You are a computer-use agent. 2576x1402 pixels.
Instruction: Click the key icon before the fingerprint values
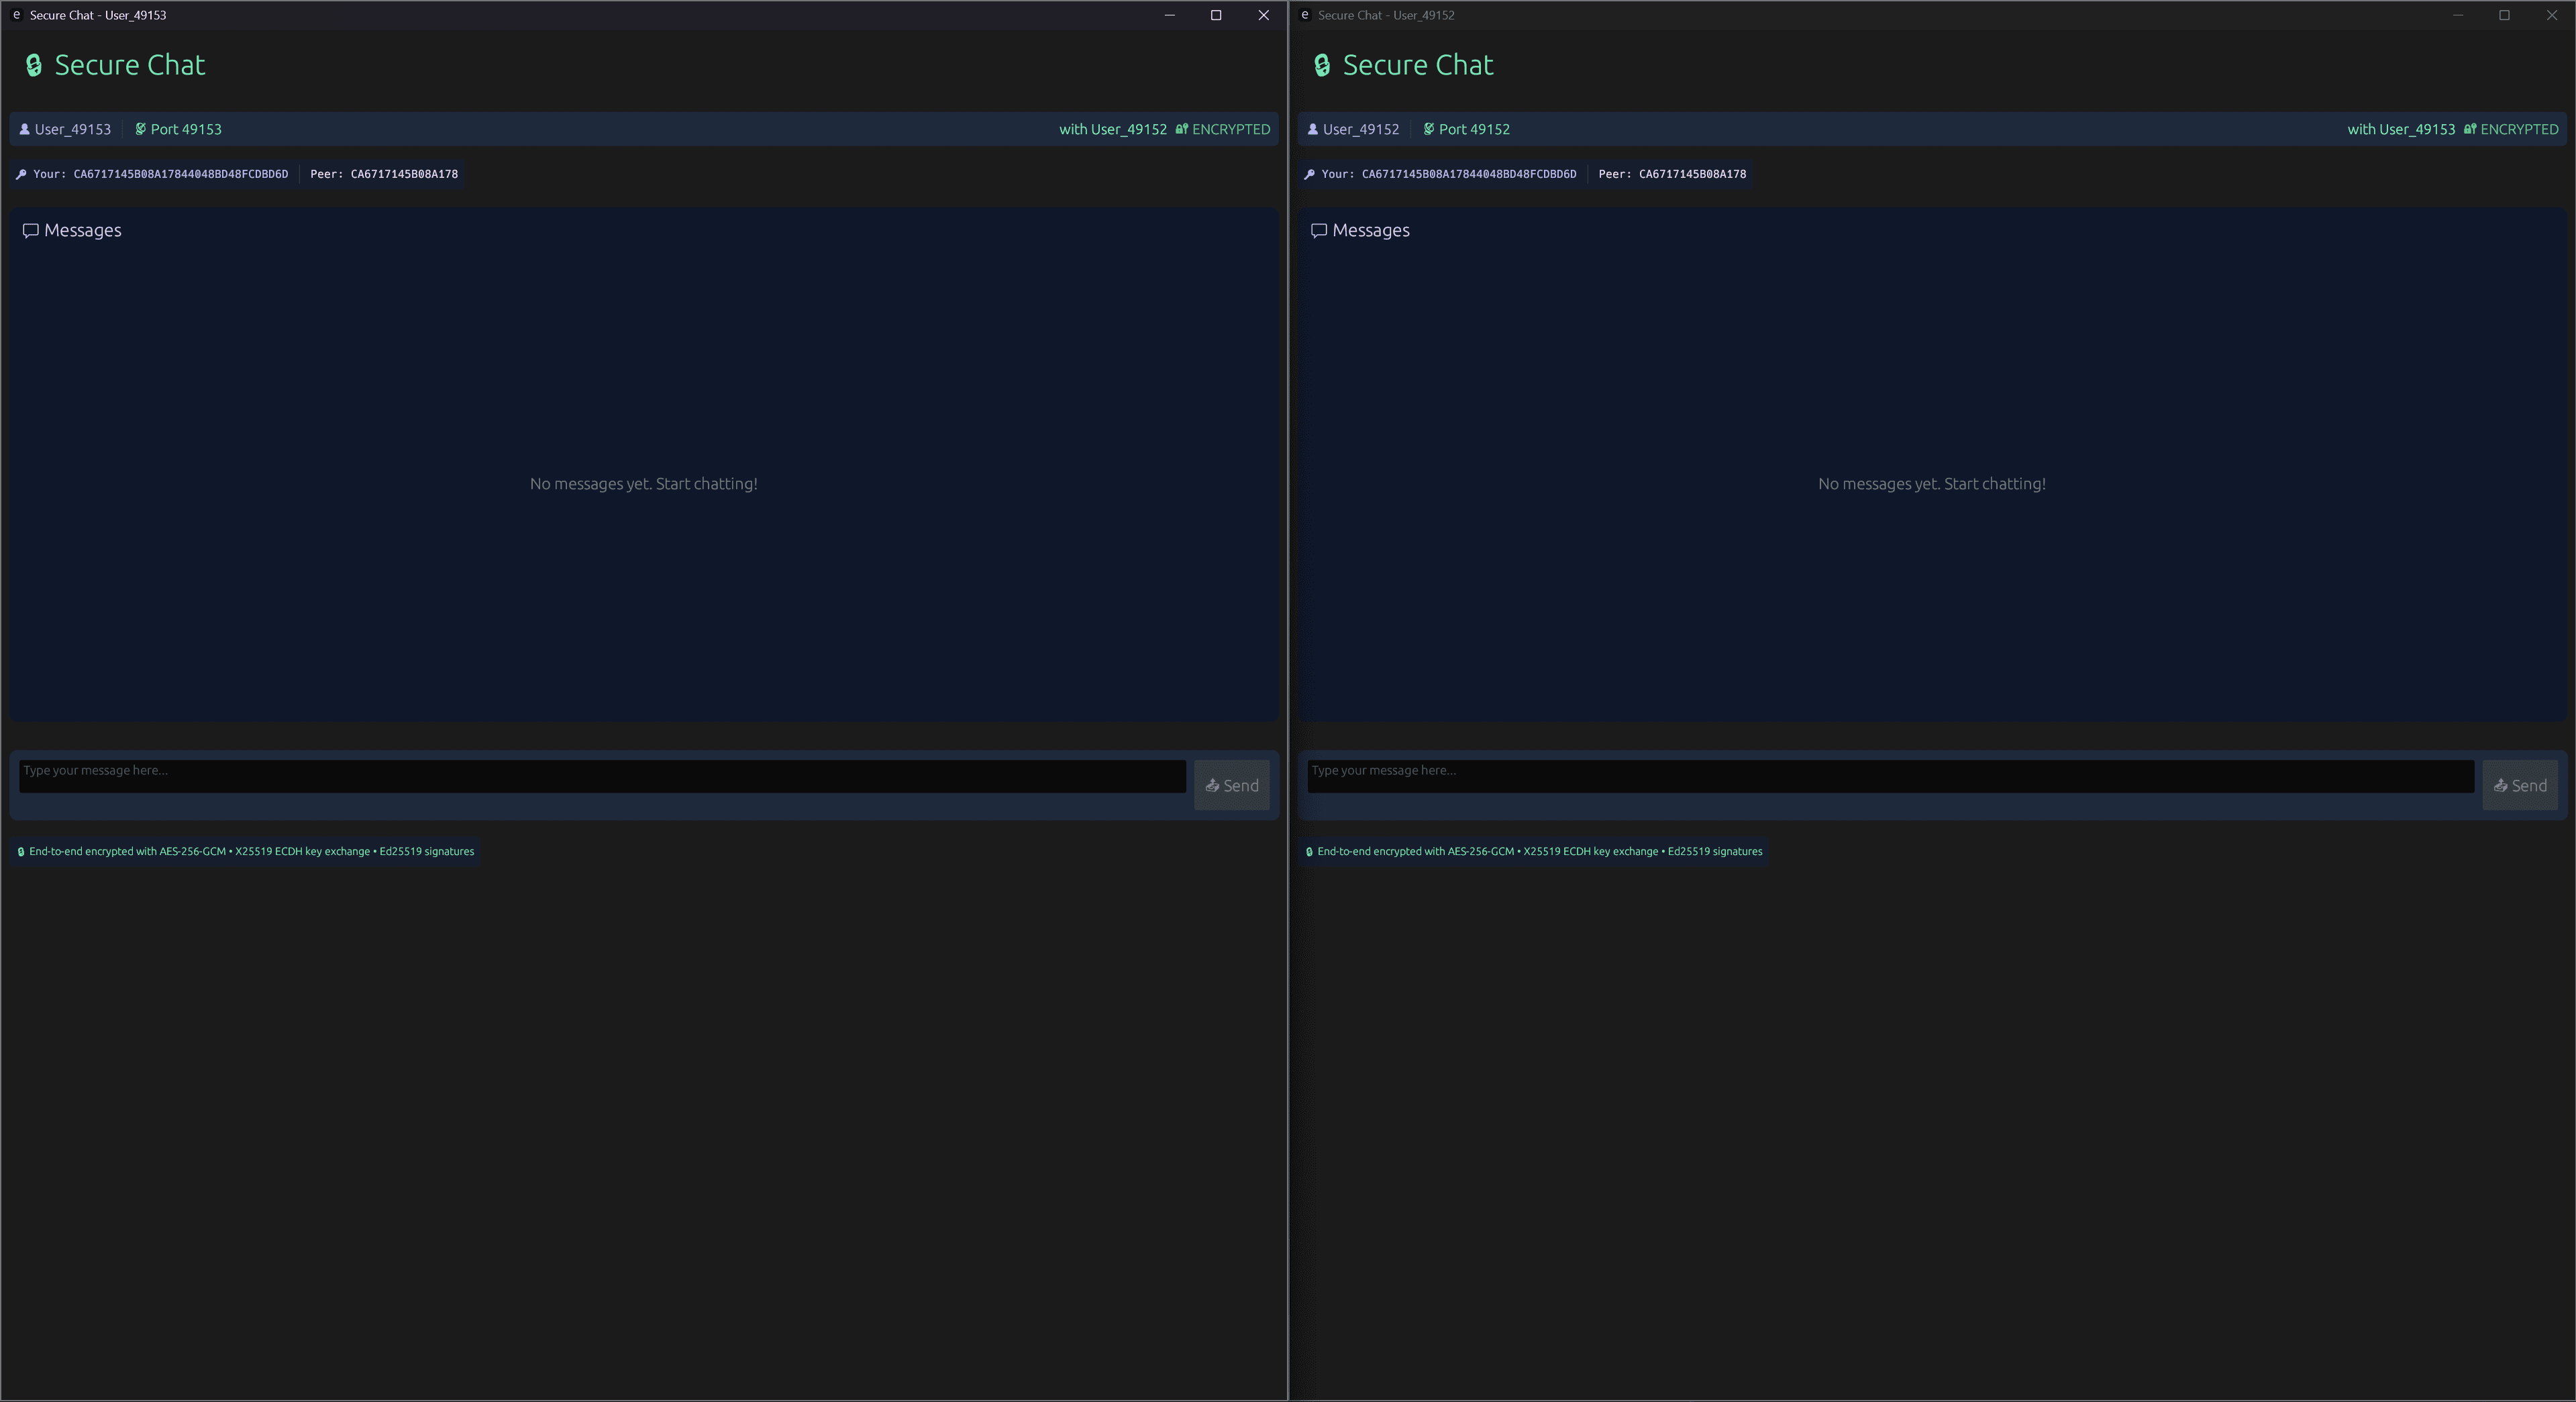[21, 173]
